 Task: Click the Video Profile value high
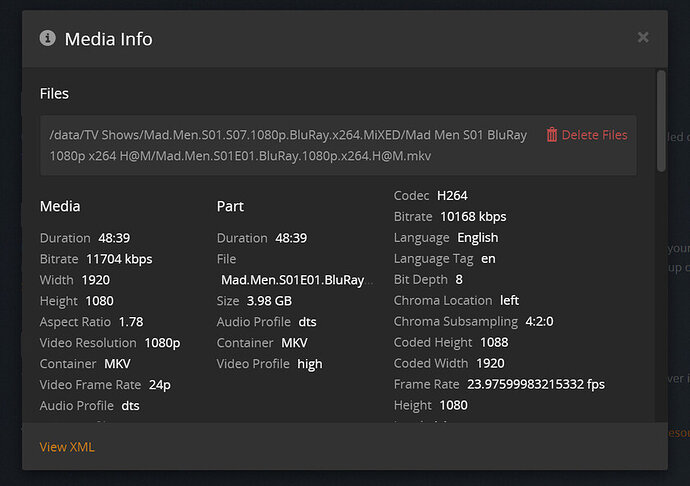tap(310, 364)
